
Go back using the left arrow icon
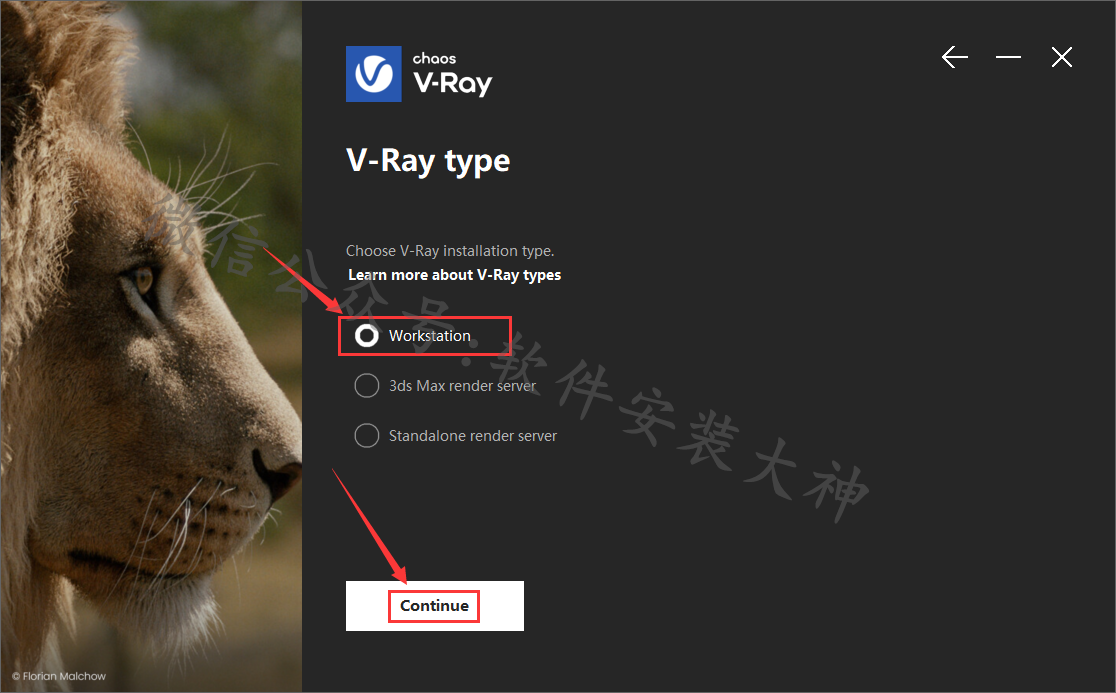click(x=954, y=57)
